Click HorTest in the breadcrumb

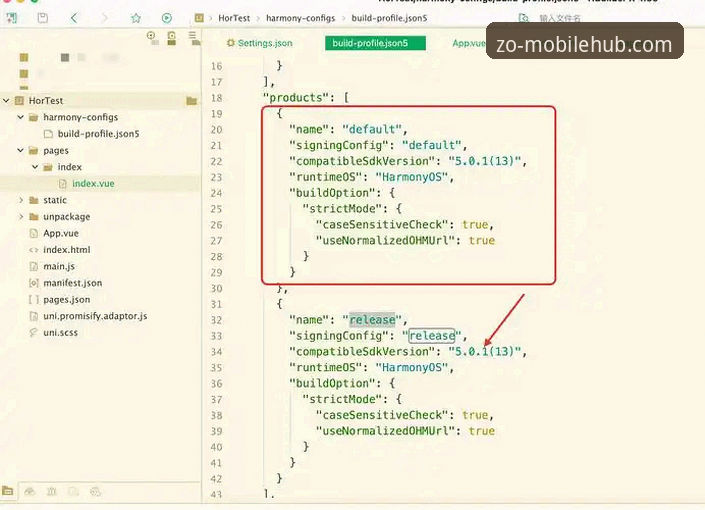pos(234,18)
